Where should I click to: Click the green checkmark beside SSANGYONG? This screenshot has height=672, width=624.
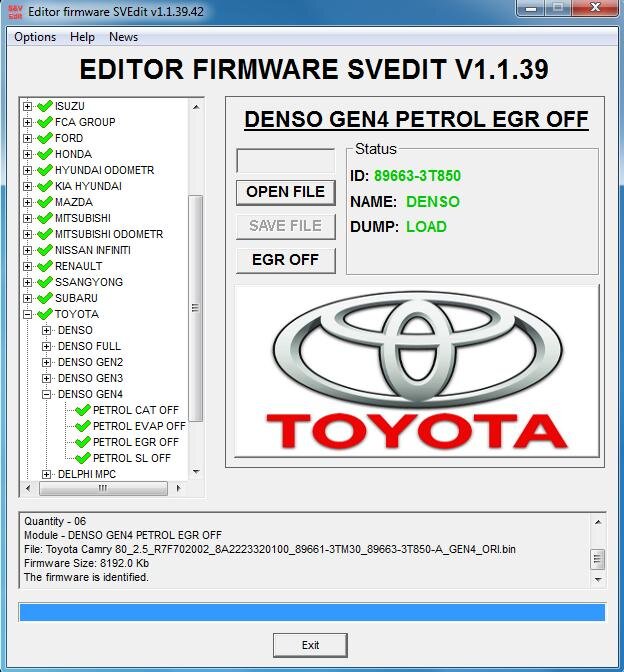[x=45, y=282]
